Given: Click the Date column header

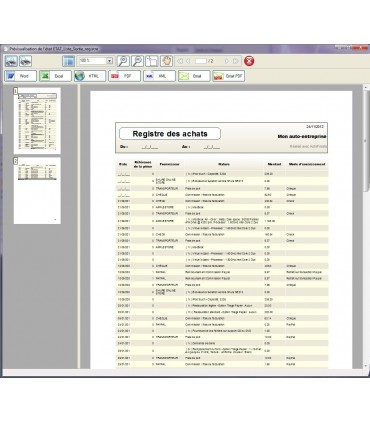Looking at the screenshot, I should tap(123, 164).
